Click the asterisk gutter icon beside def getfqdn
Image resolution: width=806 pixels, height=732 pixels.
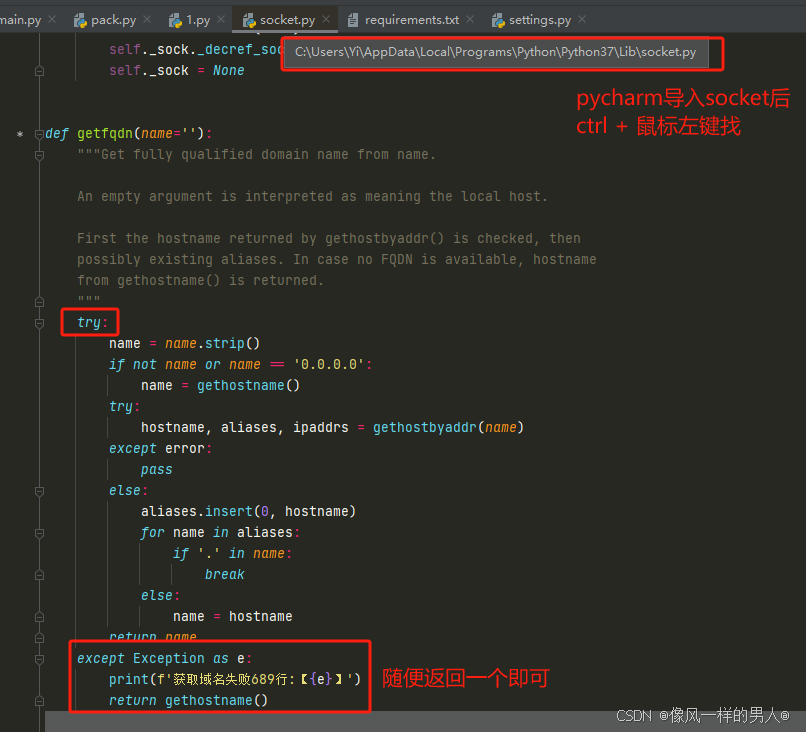coord(20,134)
